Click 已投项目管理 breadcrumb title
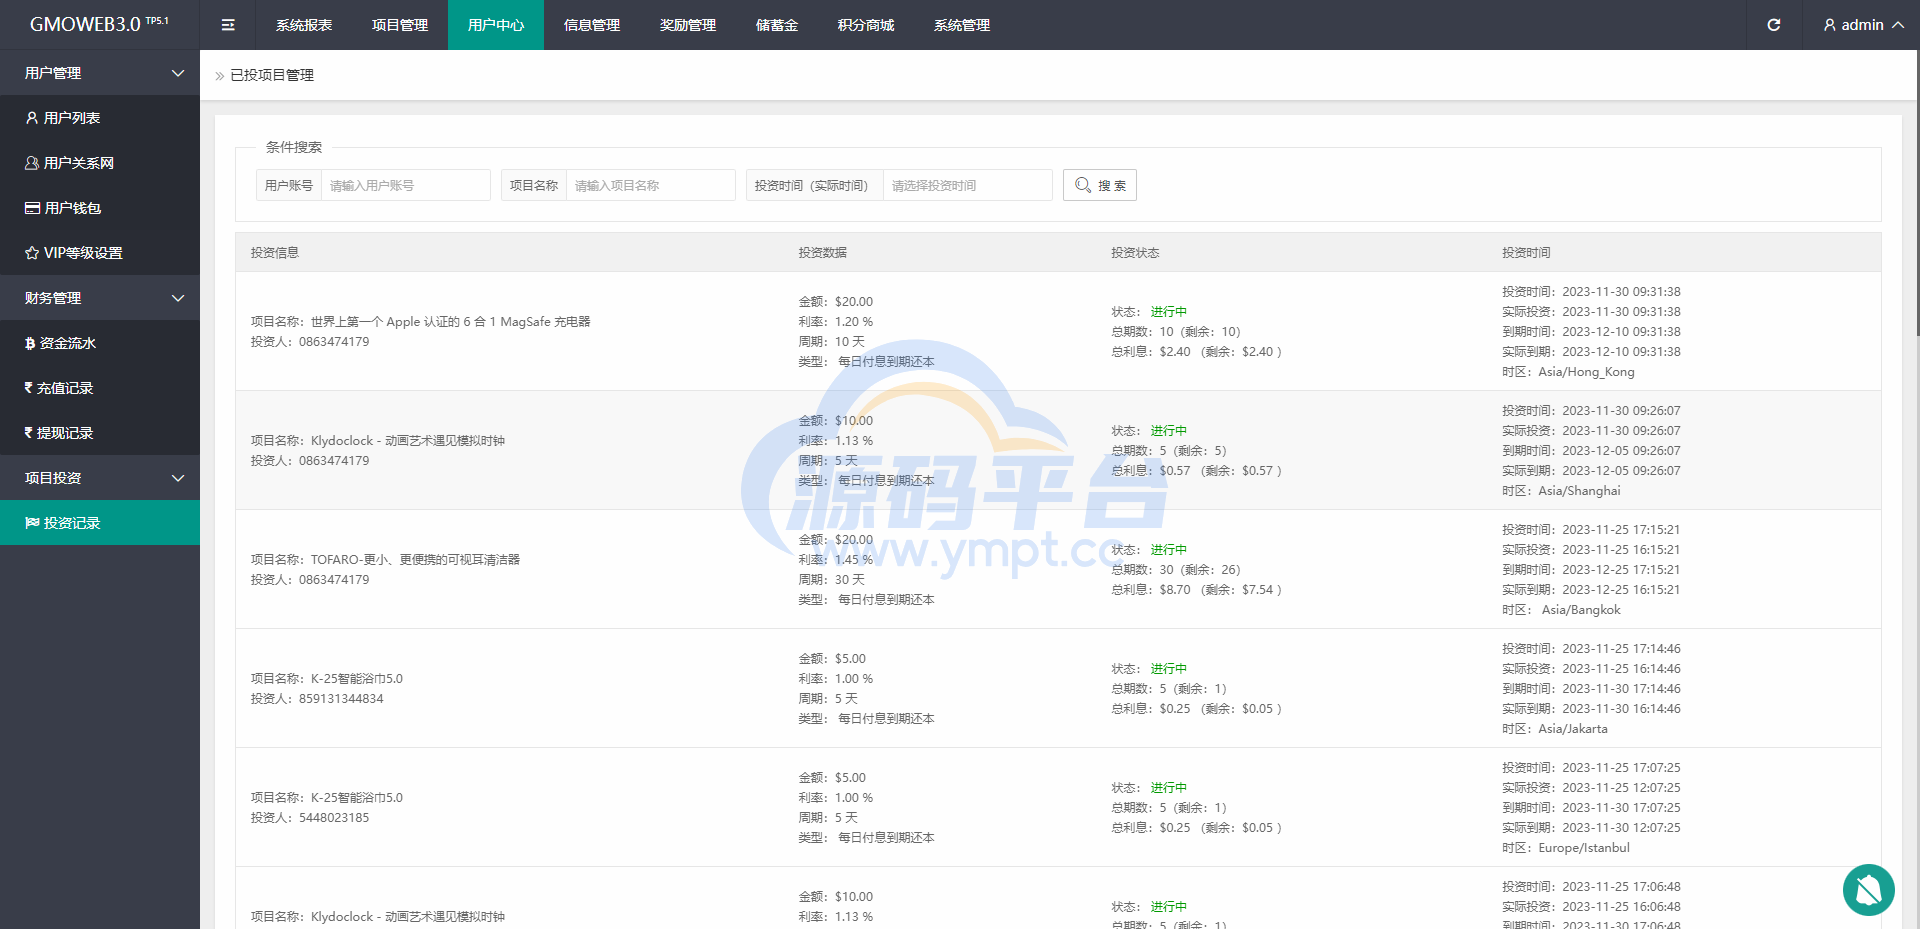 (272, 76)
